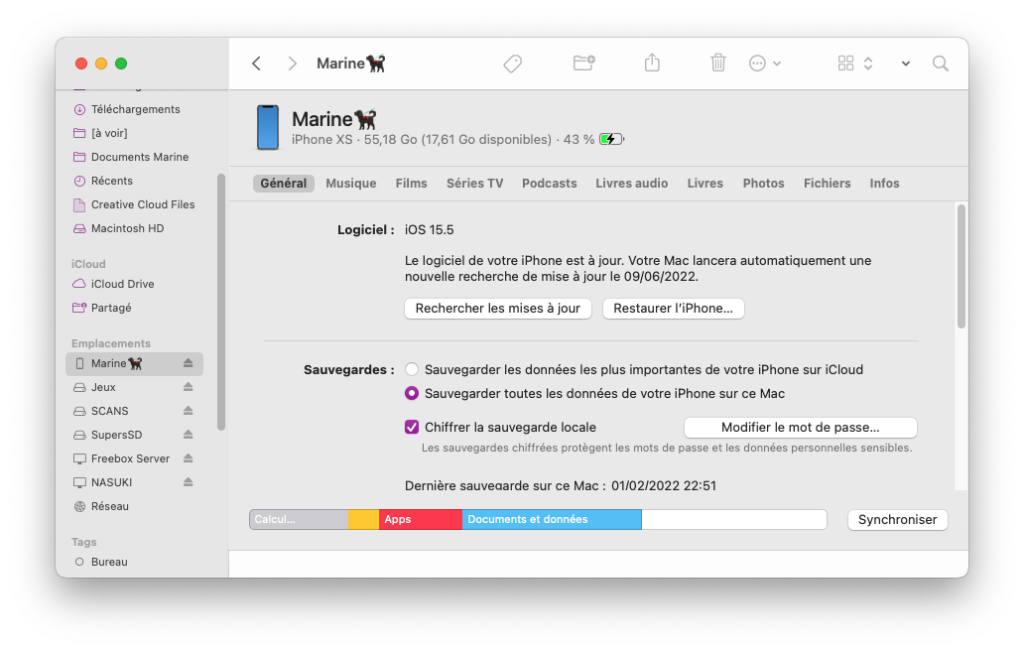
Task: Eject the NASUKI server
Action: click(x=188, y=482)
